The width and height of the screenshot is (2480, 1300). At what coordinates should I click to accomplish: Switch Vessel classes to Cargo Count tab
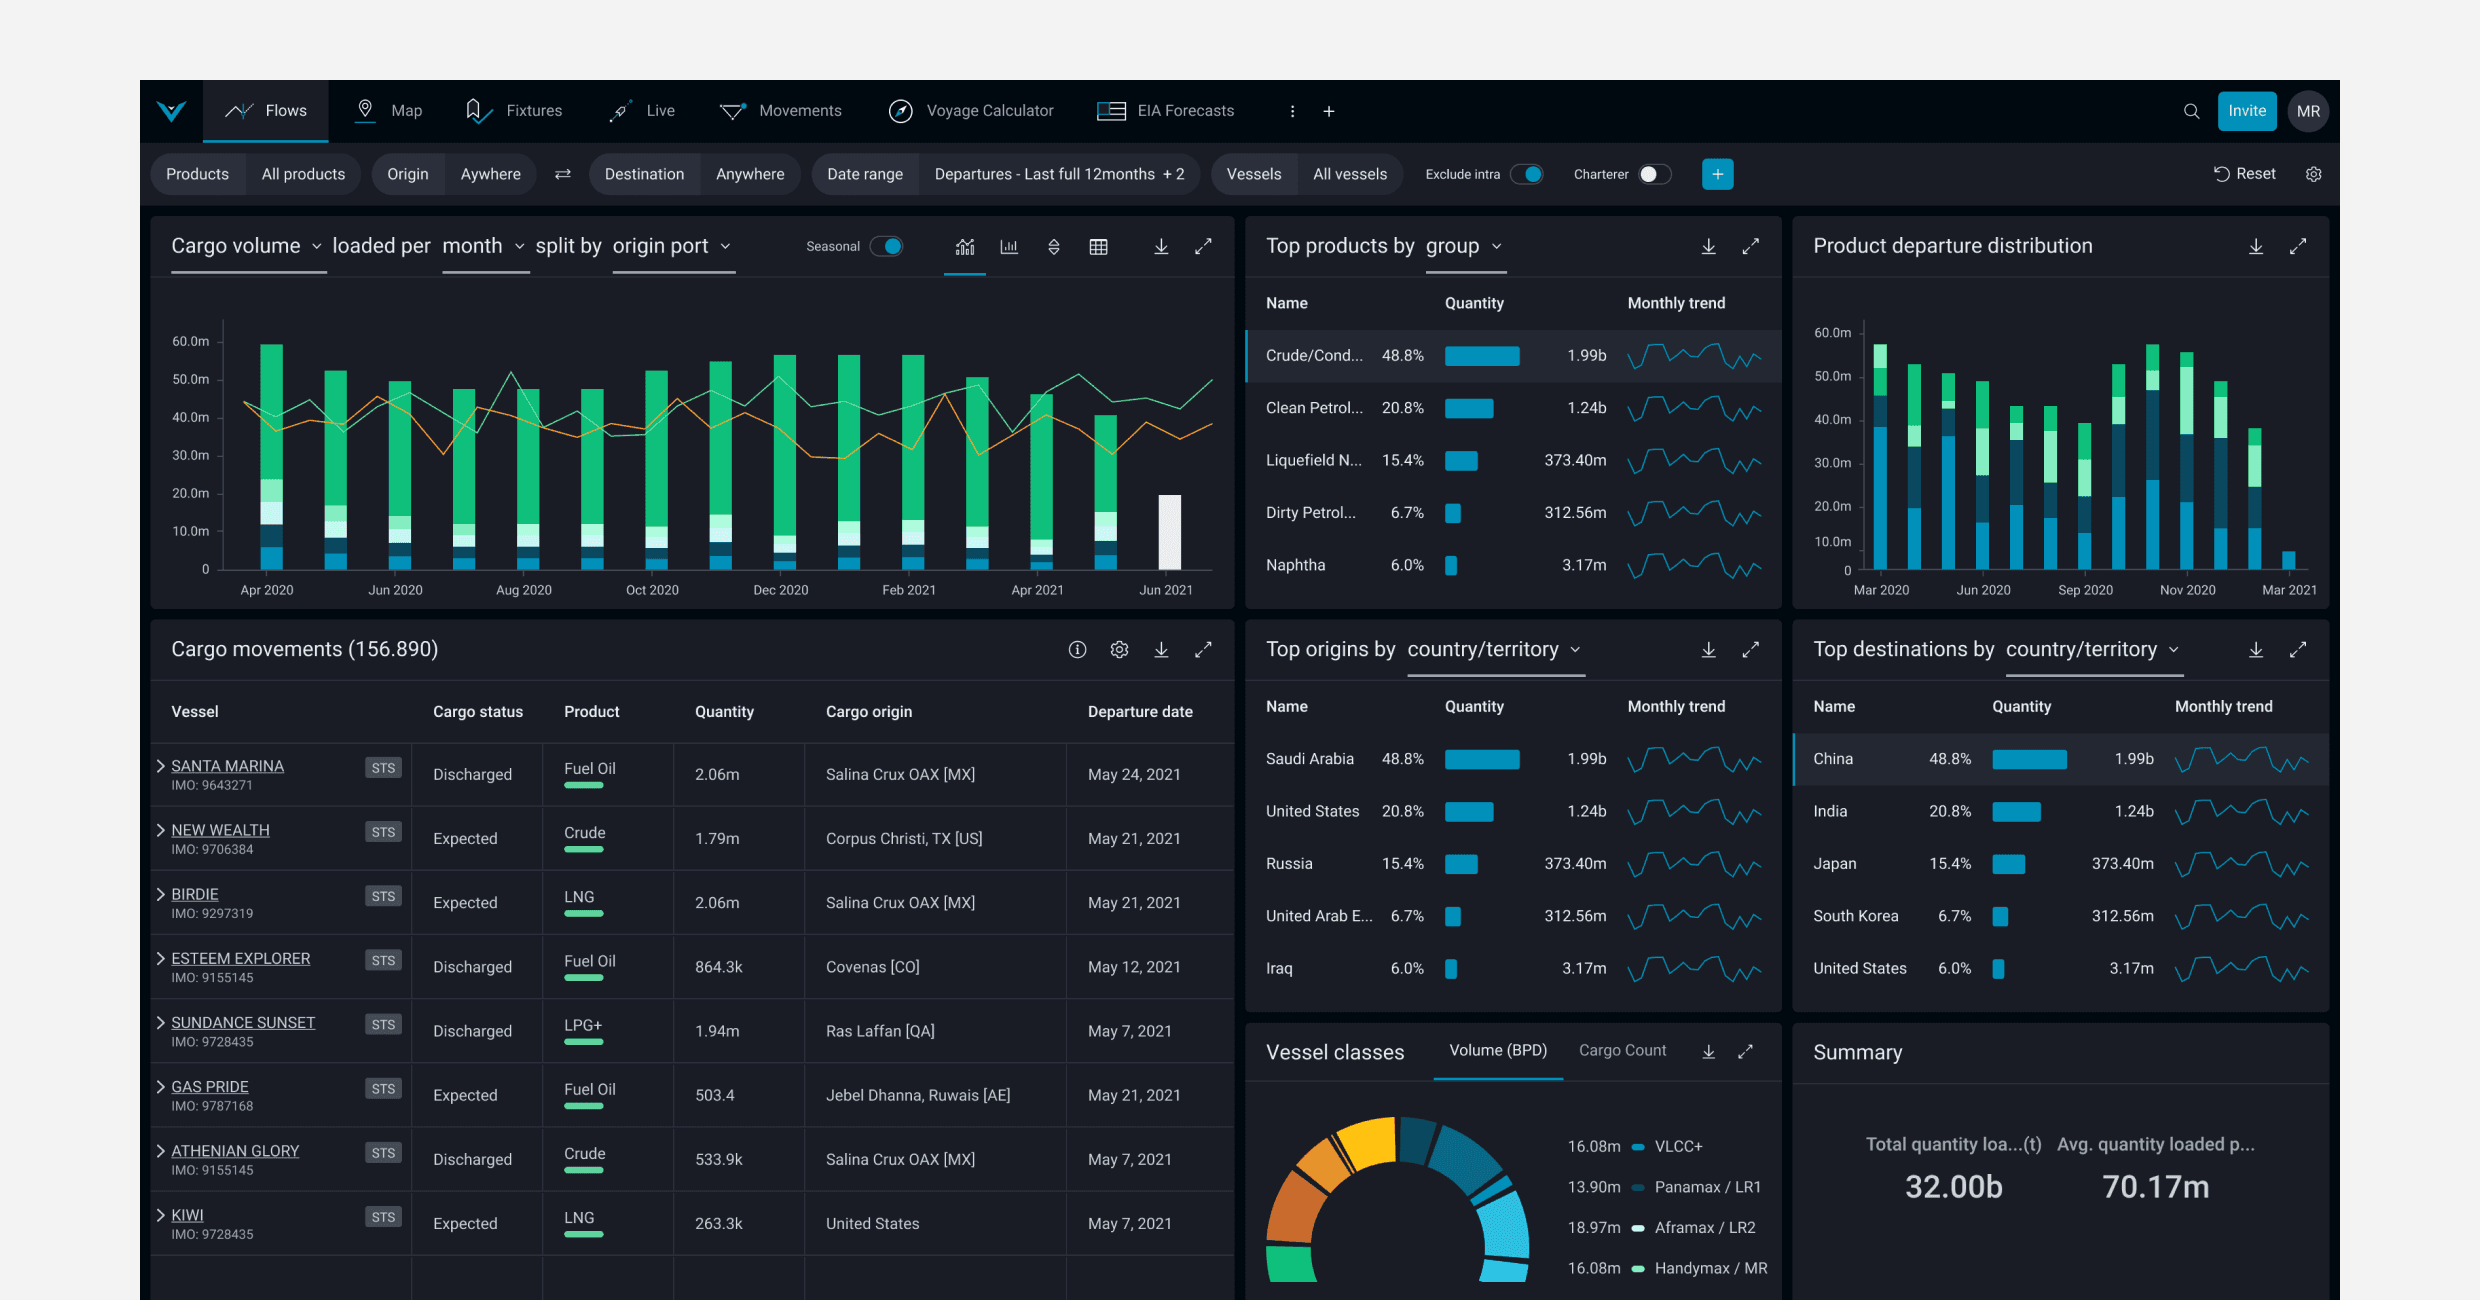click(1622, 1050)
